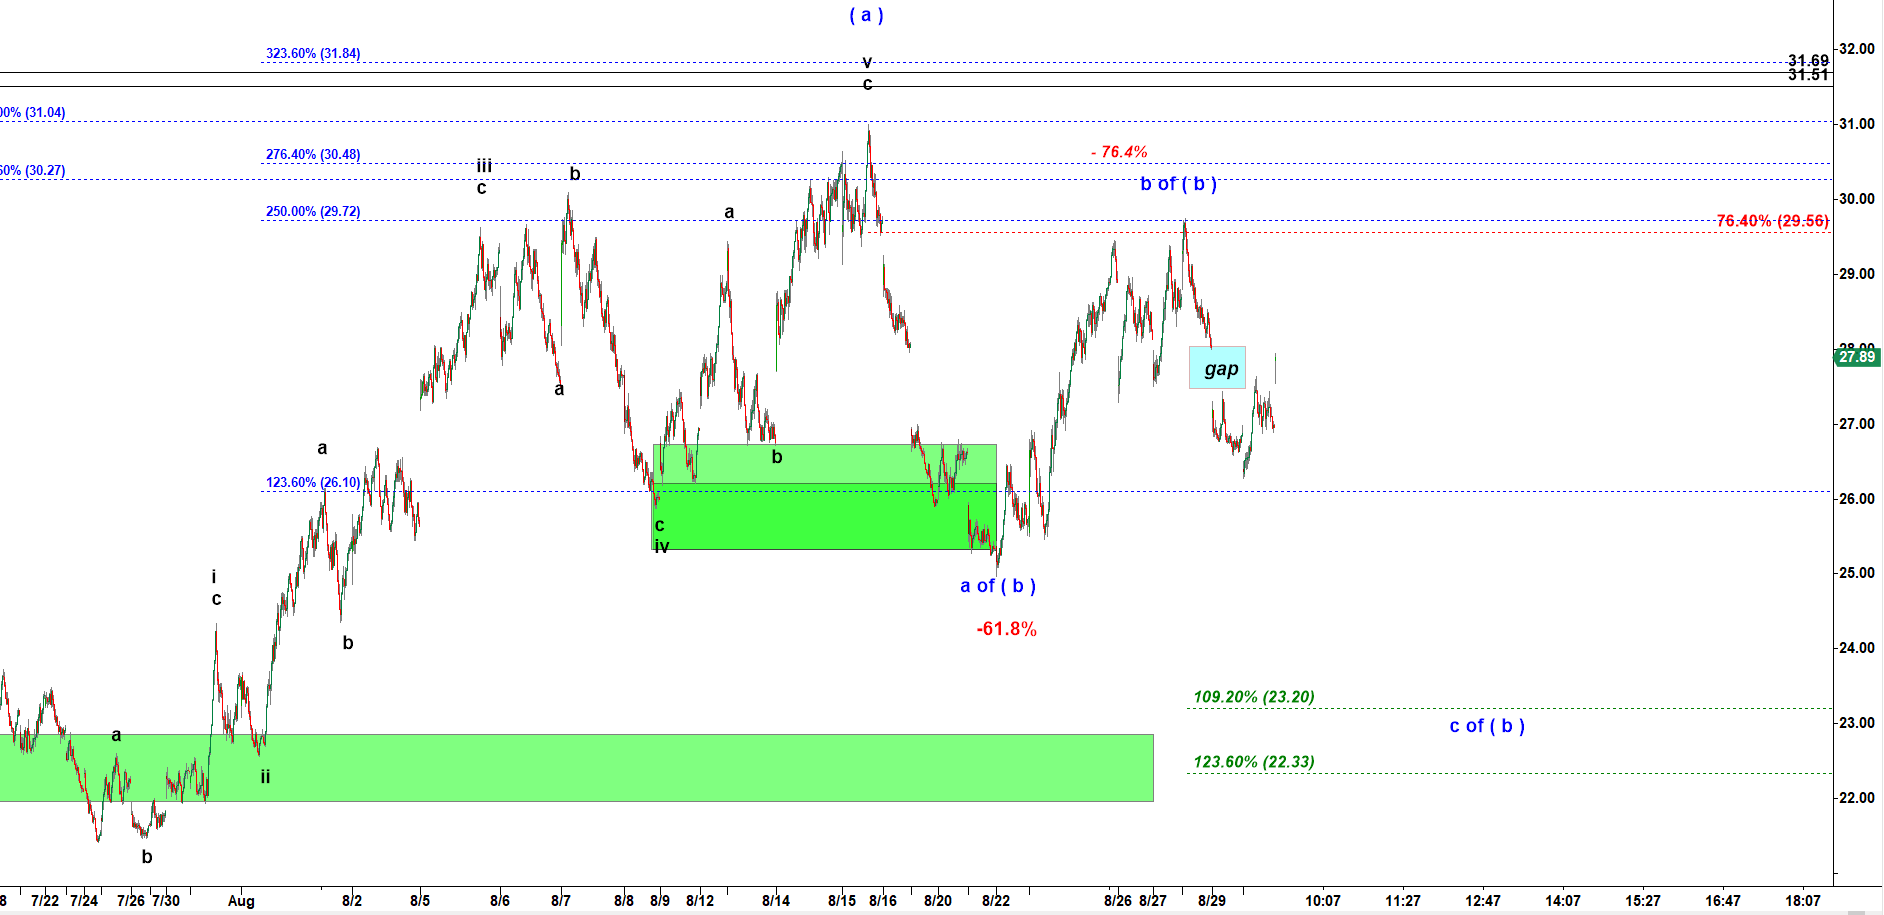
Task: Select the blue 123.60% (26.10) label
Action: [313, 483]
